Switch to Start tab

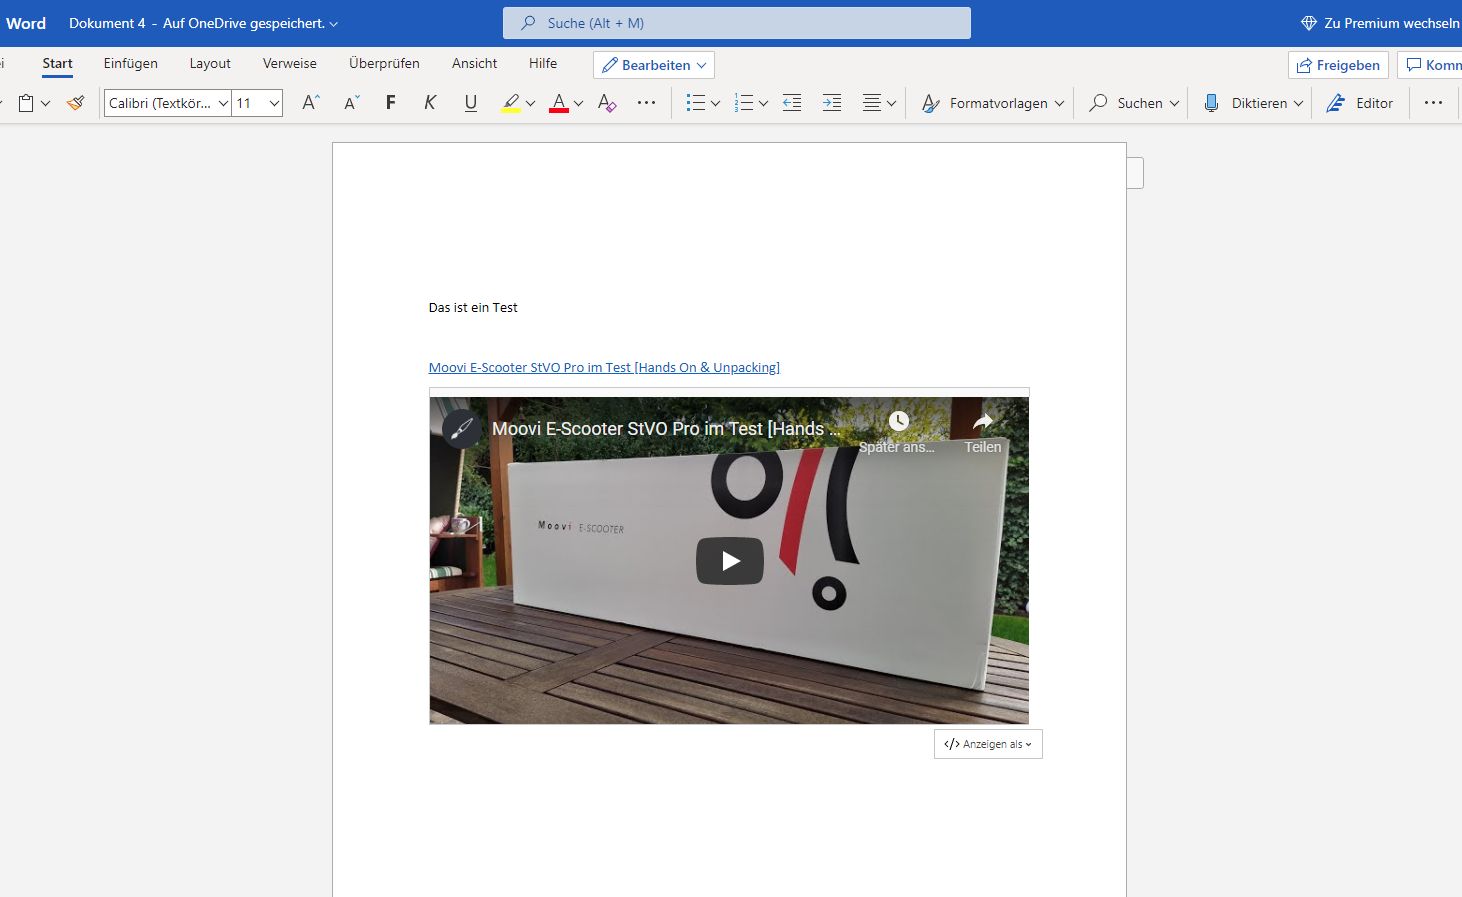57,63
